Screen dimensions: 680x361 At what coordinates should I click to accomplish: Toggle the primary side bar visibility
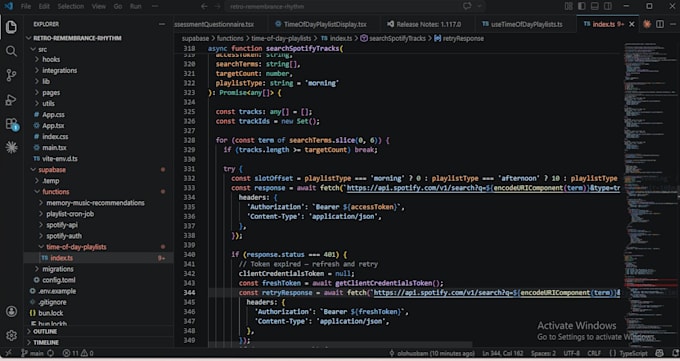pos(582,6)
